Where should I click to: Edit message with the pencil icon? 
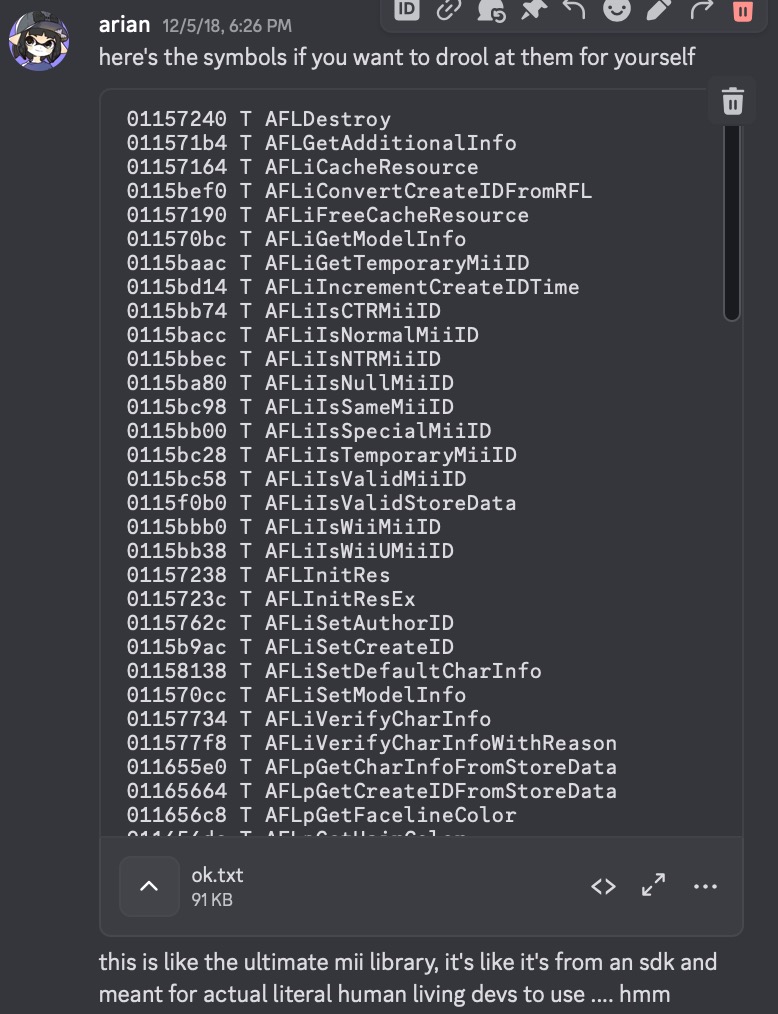pos(658,9)
